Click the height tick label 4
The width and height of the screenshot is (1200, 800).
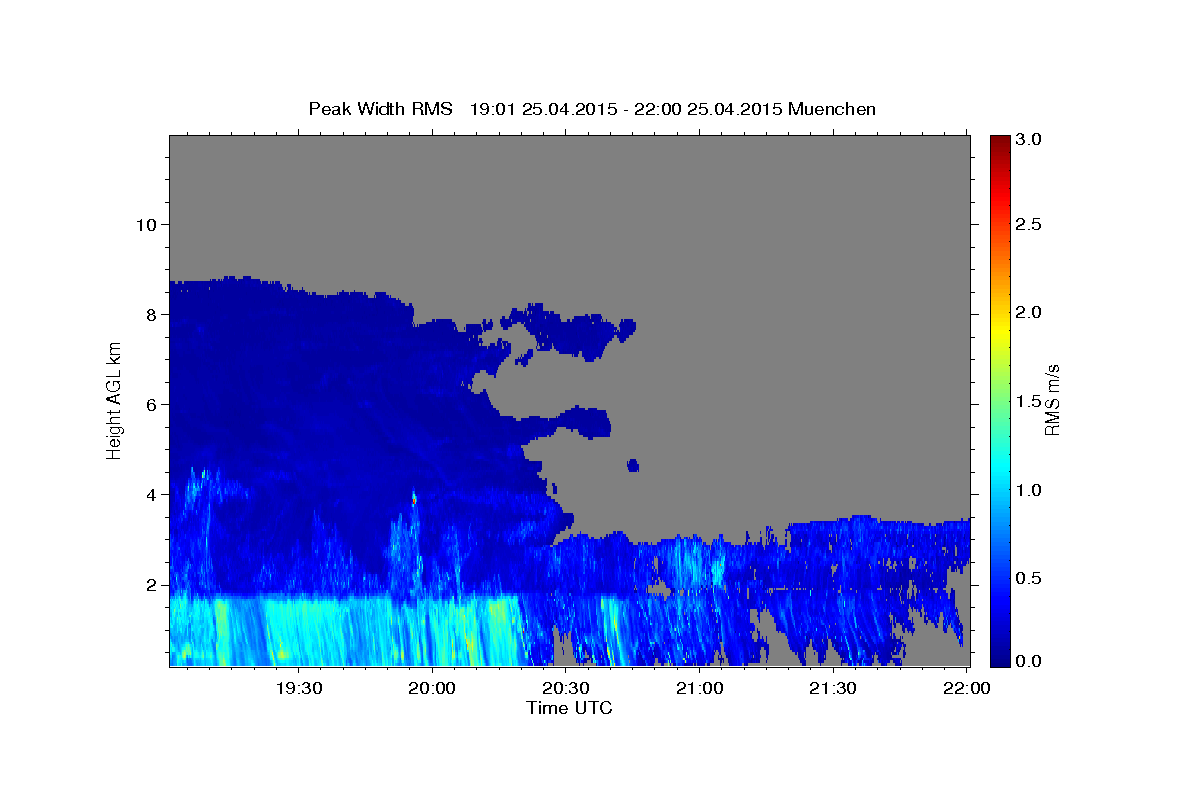point(150,494)
